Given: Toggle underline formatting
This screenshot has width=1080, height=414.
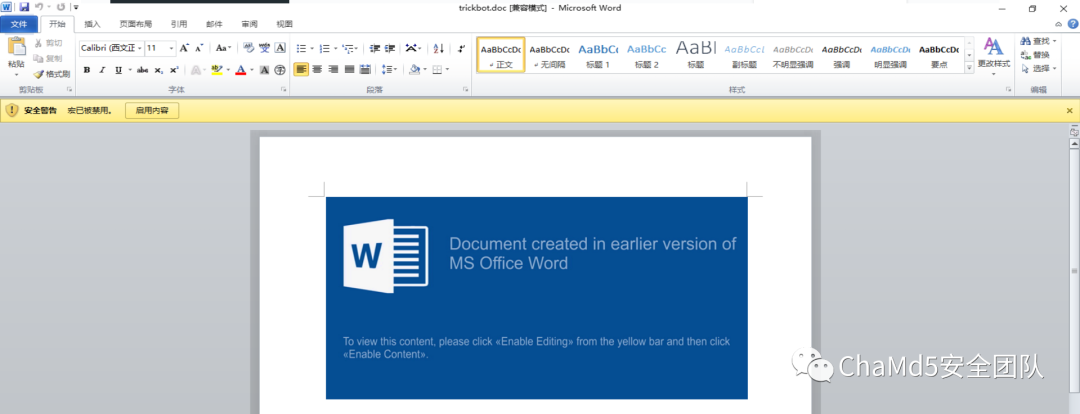Looking at the screenshot, I should coord(118,70).
